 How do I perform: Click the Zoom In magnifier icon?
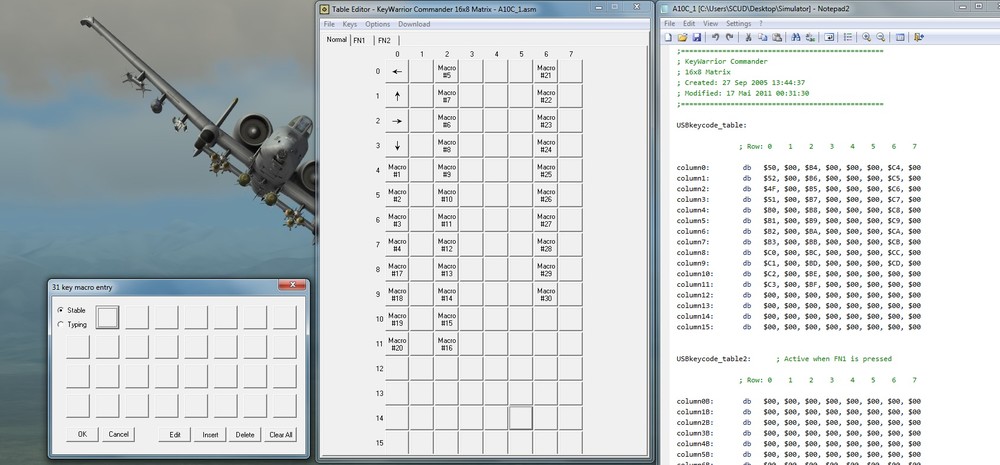[866, 37]
